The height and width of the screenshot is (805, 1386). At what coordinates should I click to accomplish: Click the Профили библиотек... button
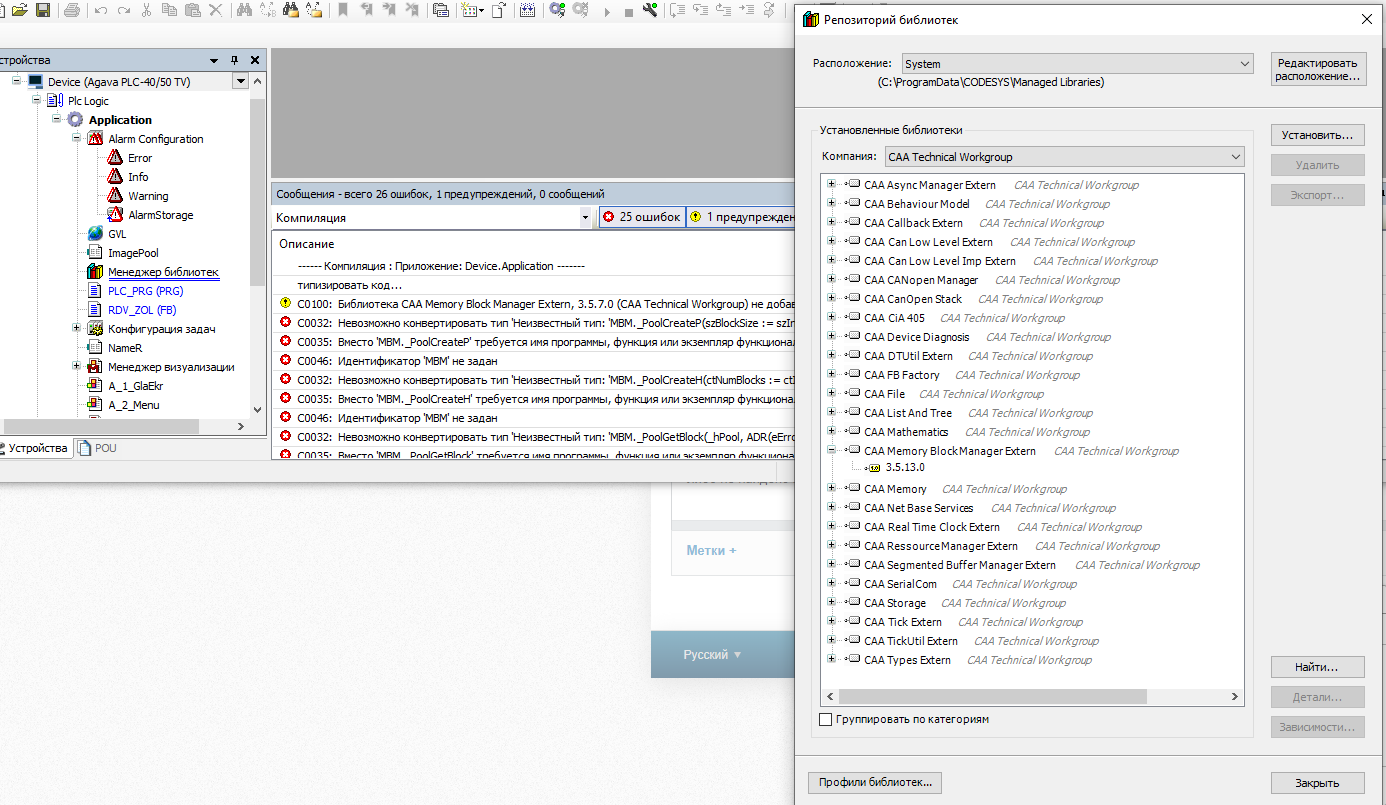[875, 783]
